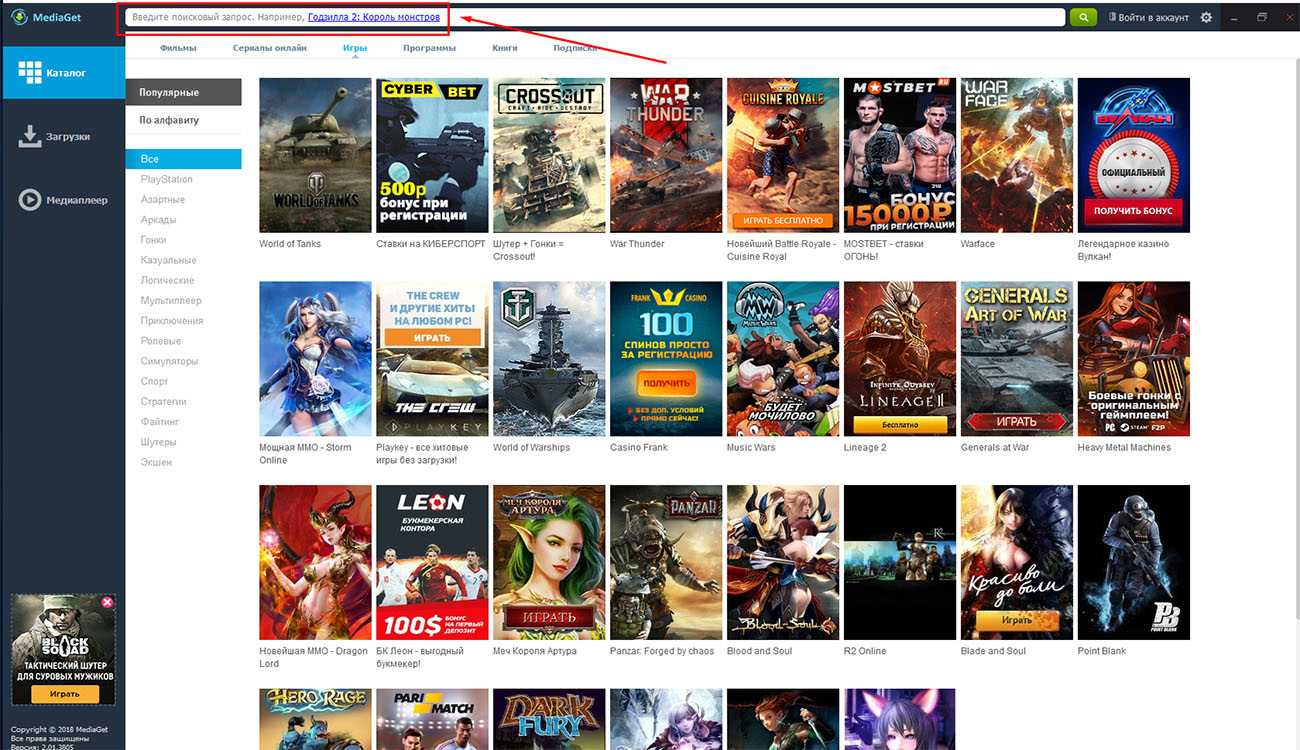Click ИГРАТЬ БЕСПЛАТНО on Cuisine Royale
The width and height of the screenshot is (1300, 750).
pyautogui.click(x=783, y=220)
